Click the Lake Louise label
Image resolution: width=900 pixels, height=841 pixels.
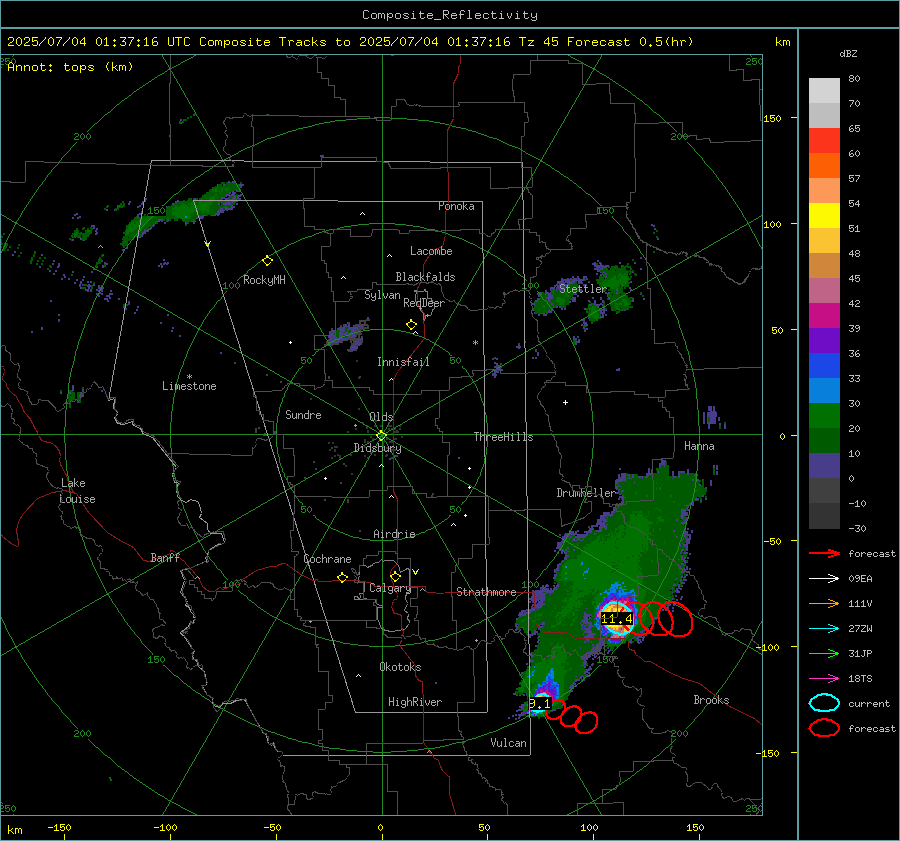(77, 491)
